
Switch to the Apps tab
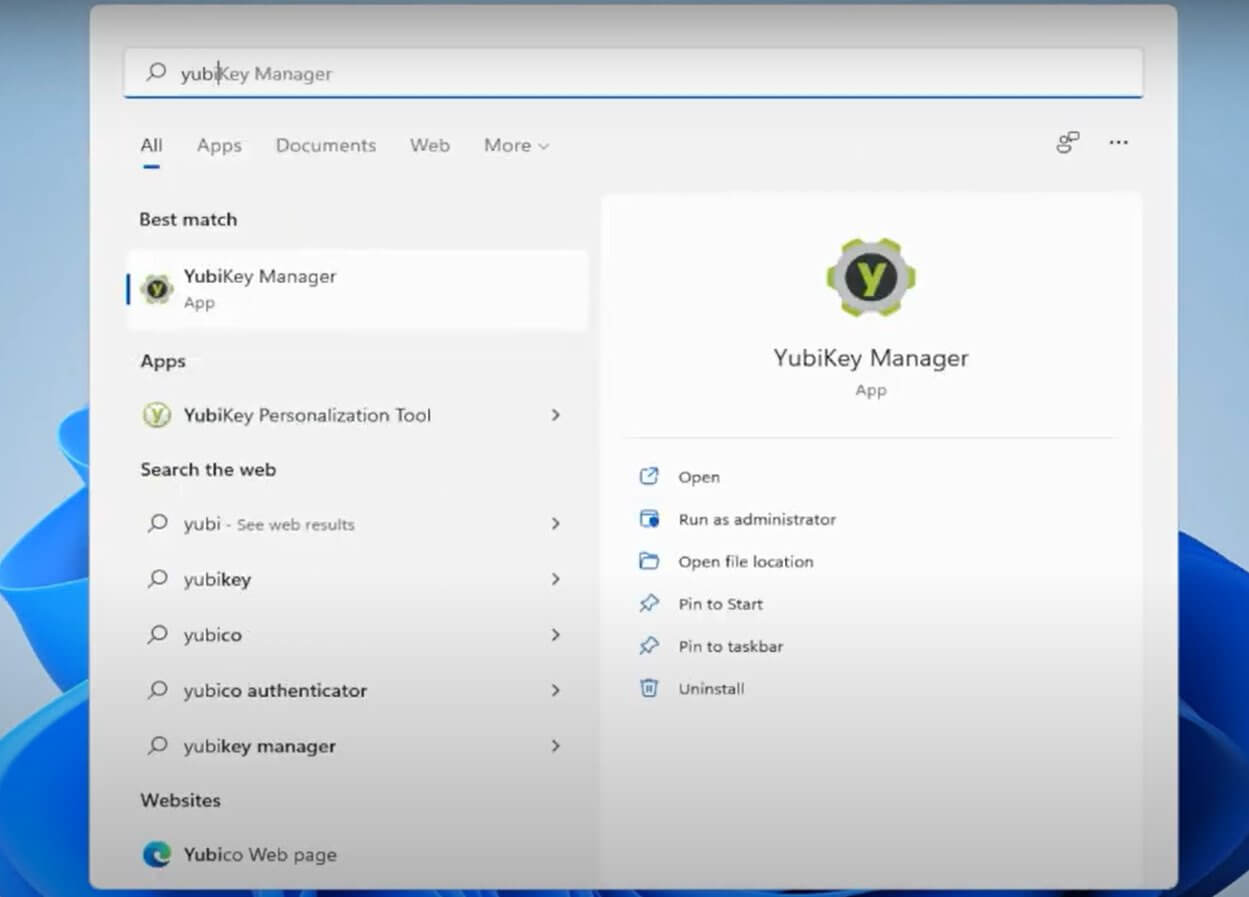pyautogui.click(x=219, y=146)
